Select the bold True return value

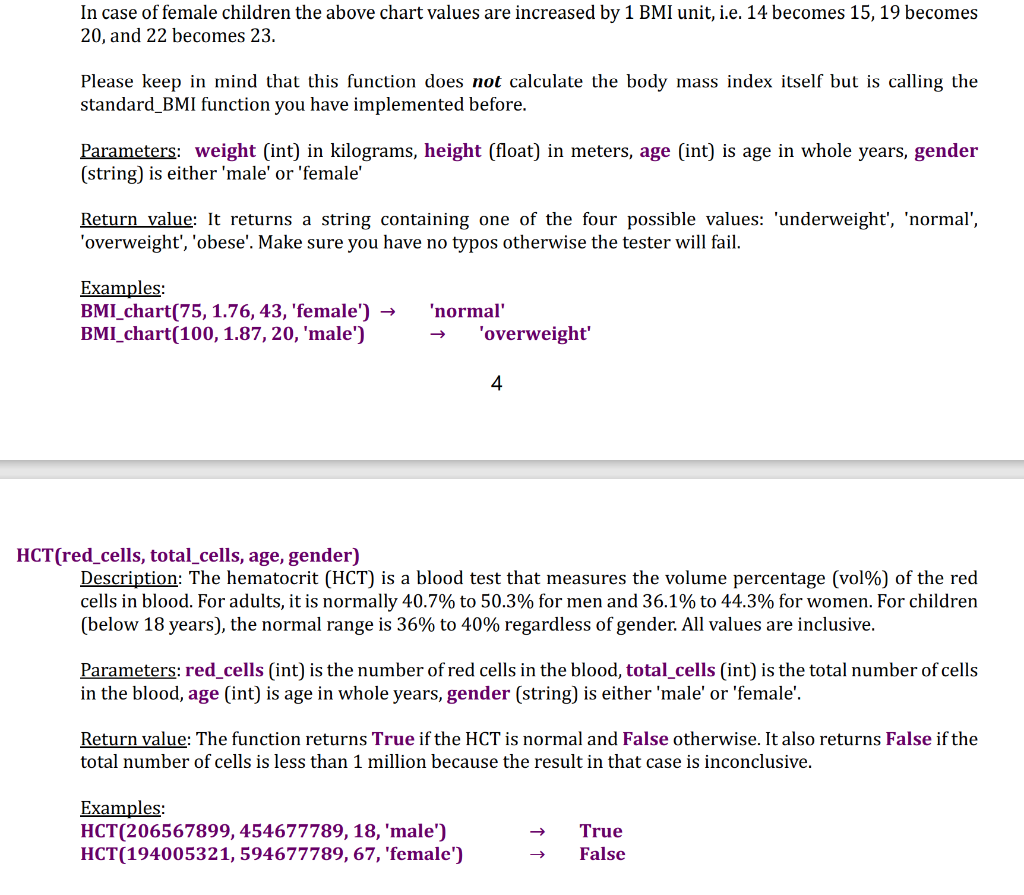click(x=391, y=739)
